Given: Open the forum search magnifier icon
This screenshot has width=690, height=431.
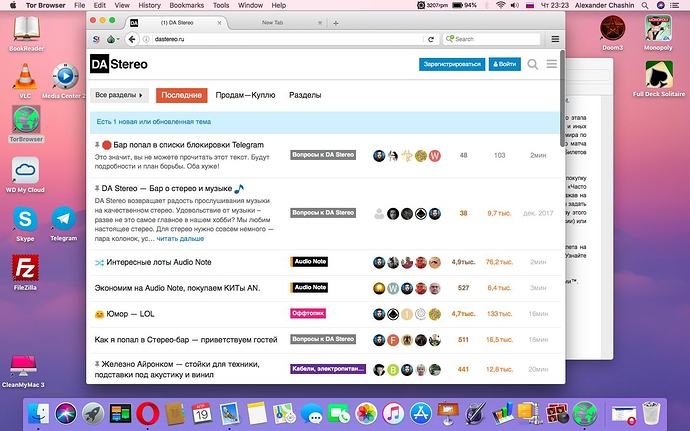Looking at the screenshot, I should tap(533, 65).
